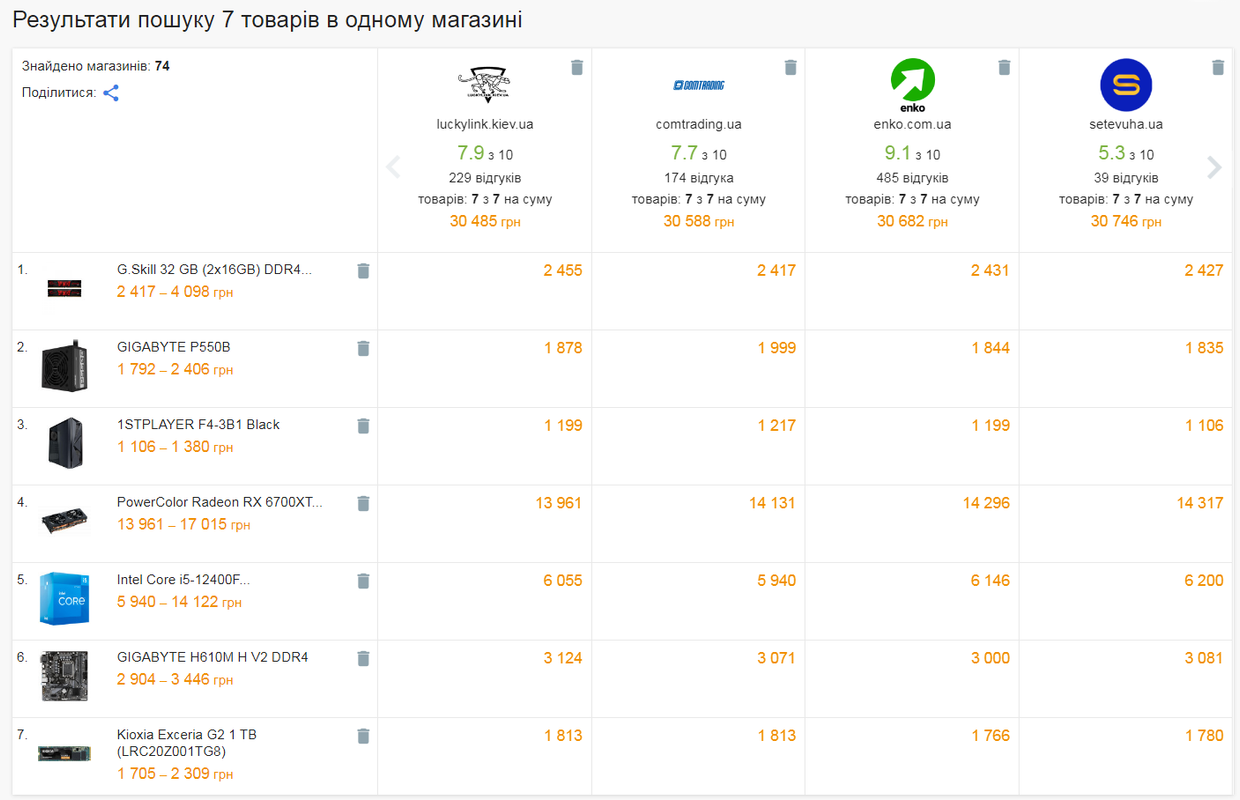
Task: Open Intel Core i5-12400F product link
Action: 183,579
